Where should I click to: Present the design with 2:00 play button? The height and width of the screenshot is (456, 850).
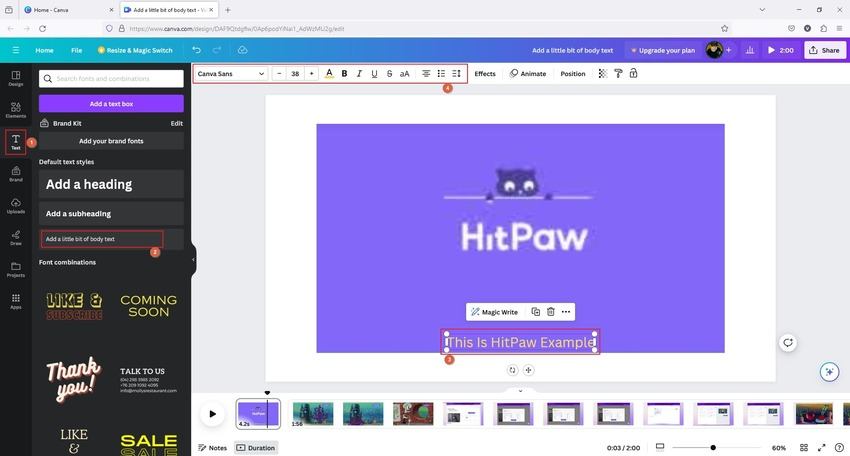pos(781,50)
